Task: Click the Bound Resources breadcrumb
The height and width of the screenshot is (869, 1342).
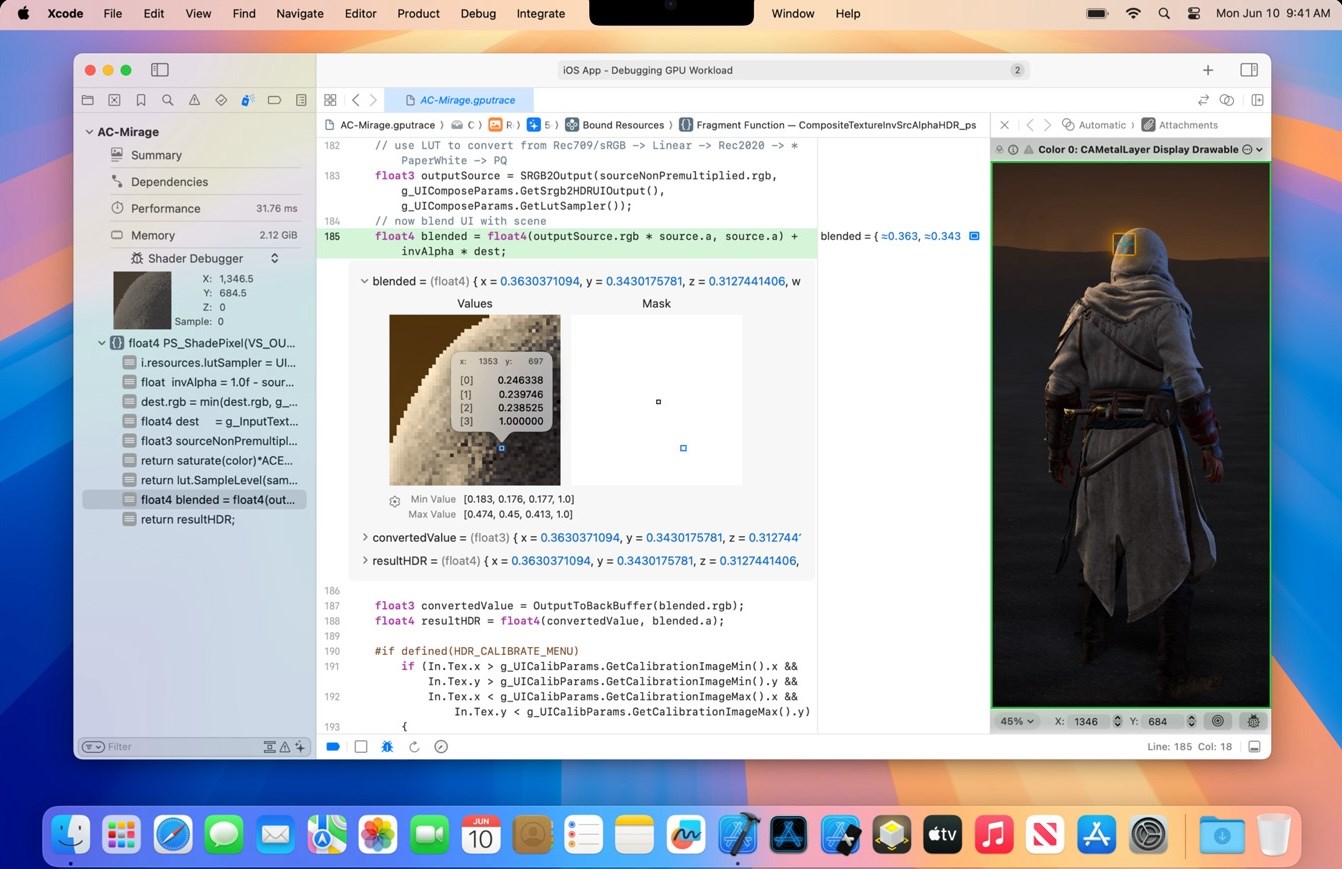Action: (614, 125)
